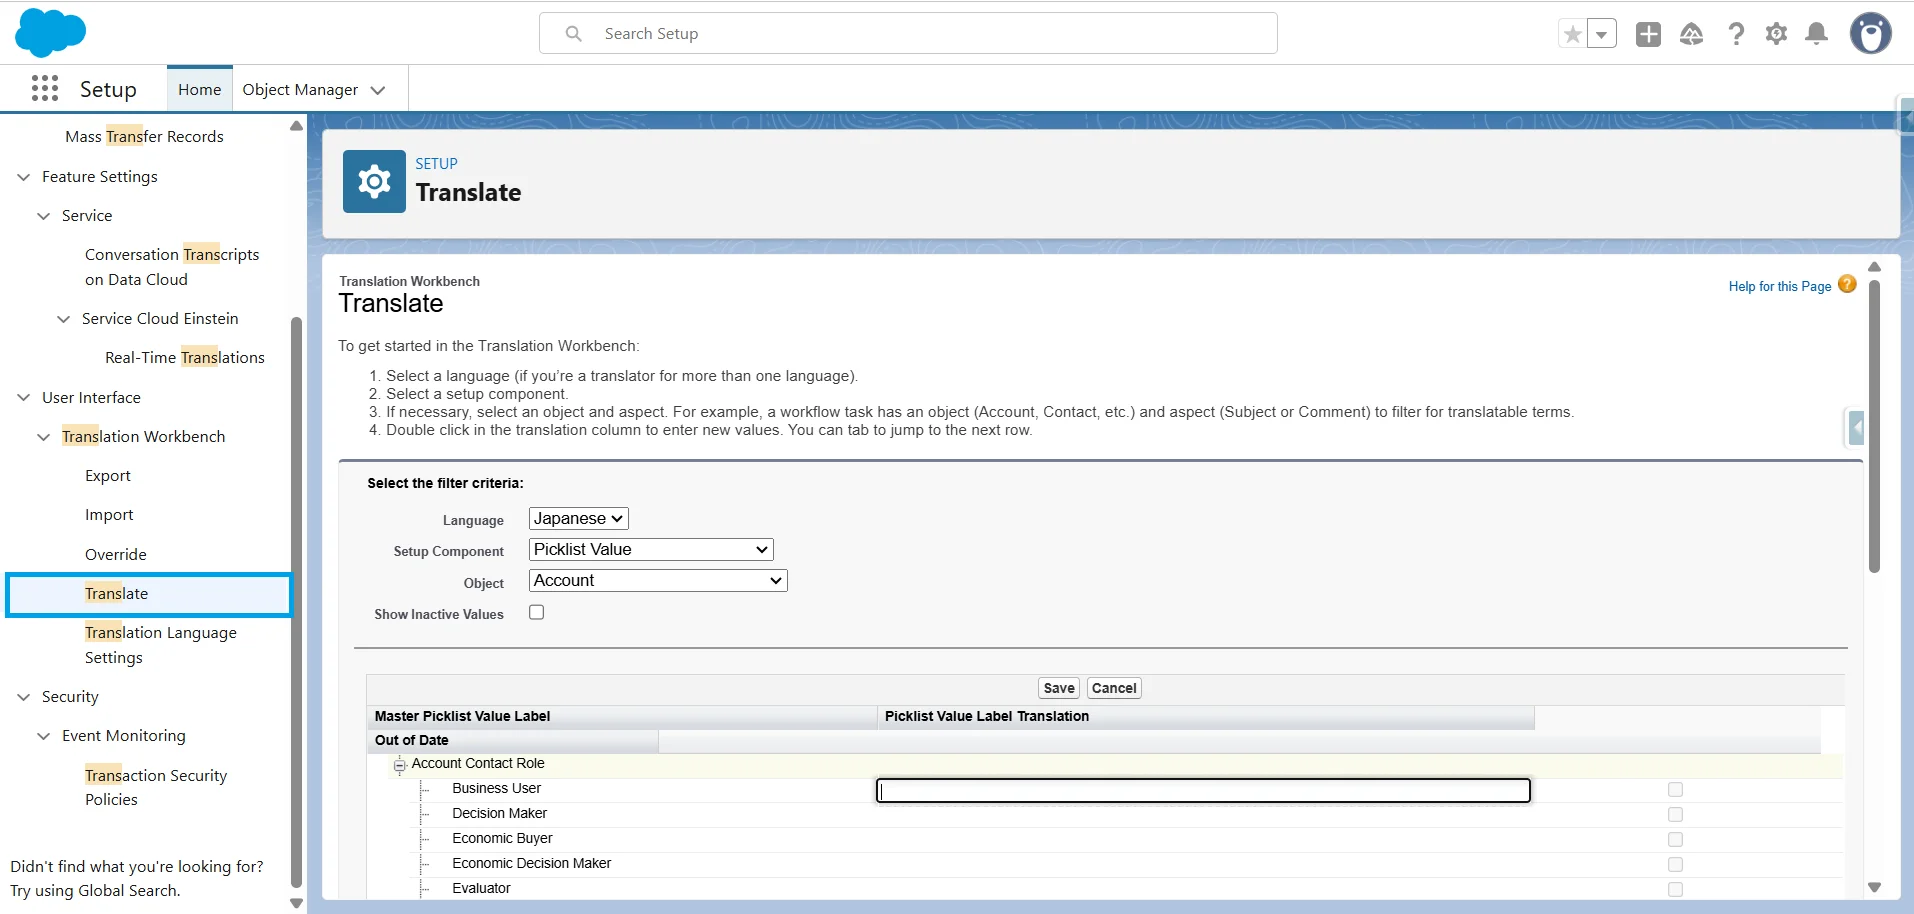Click the main page scroll down arrow
This screenshot has height=914, width=1914.
(1874, 887)
